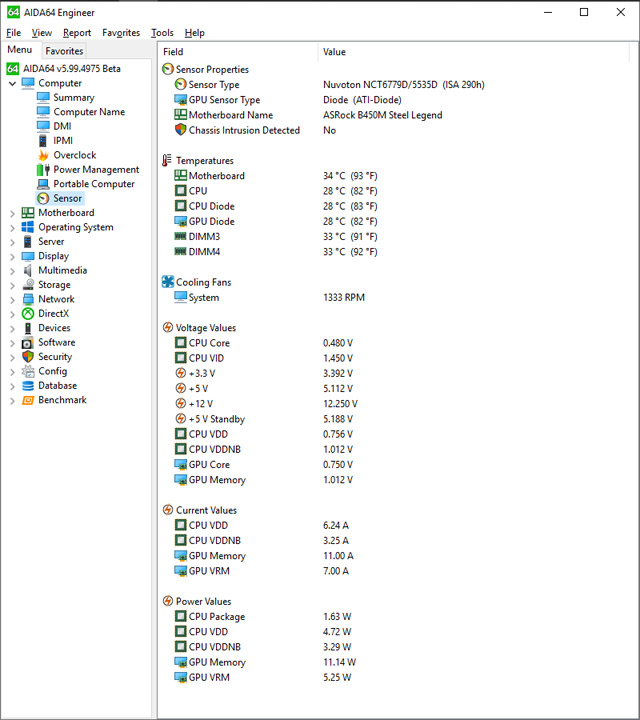640x720 pixels.
Task: Click the Config gear icon
Action: (x=28, y=371)
